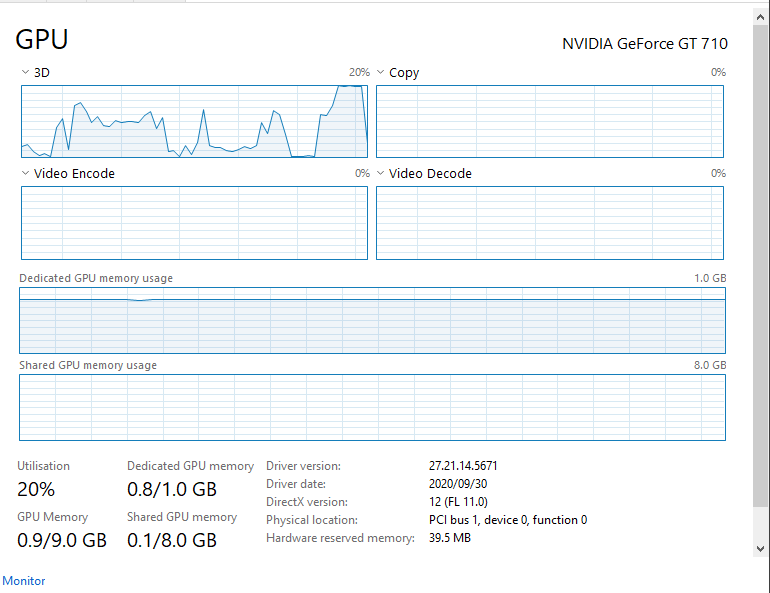The height and width of the screenshot is (593, 770).
Task: Click the NVIDIA GeForce GT 710 title
Action: pos(645,44)
